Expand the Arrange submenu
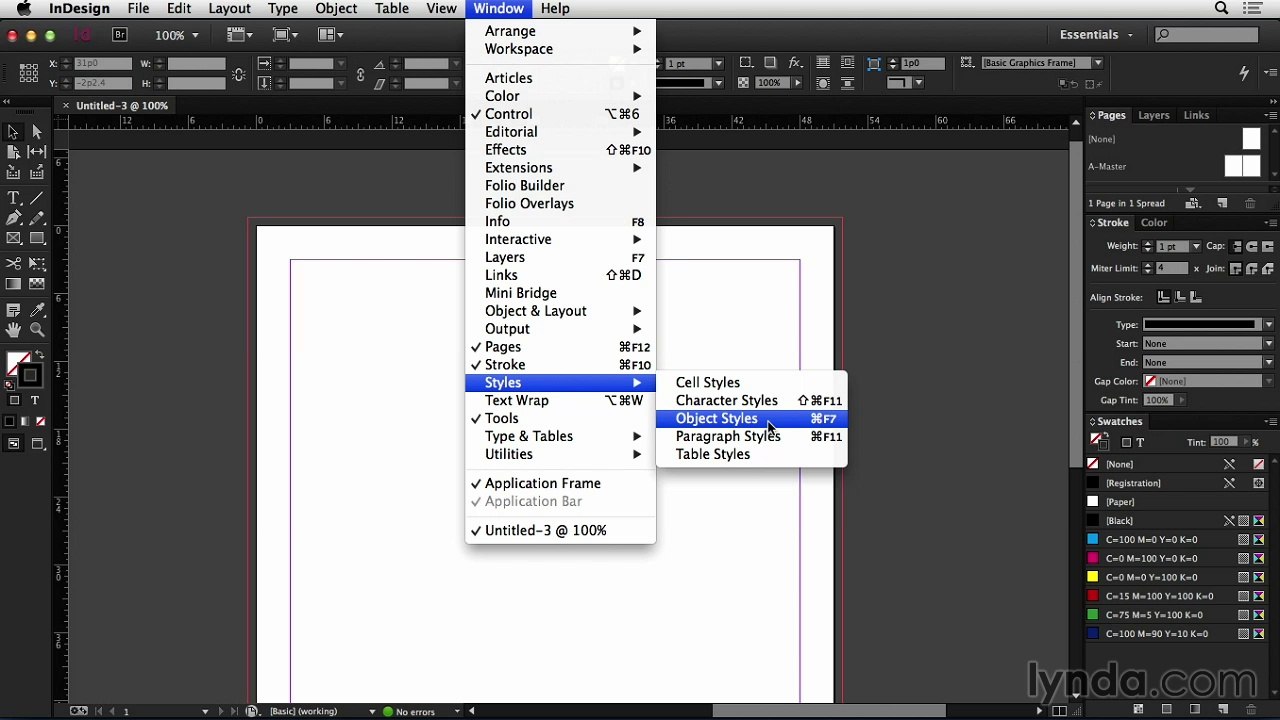Viewport: 1280px width, 720px height. point(560,31)
